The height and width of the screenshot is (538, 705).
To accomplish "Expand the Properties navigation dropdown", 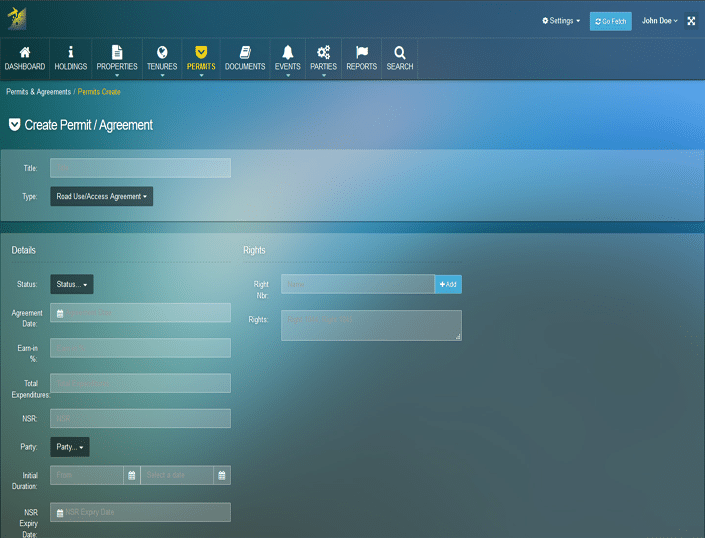I will 117,59.
